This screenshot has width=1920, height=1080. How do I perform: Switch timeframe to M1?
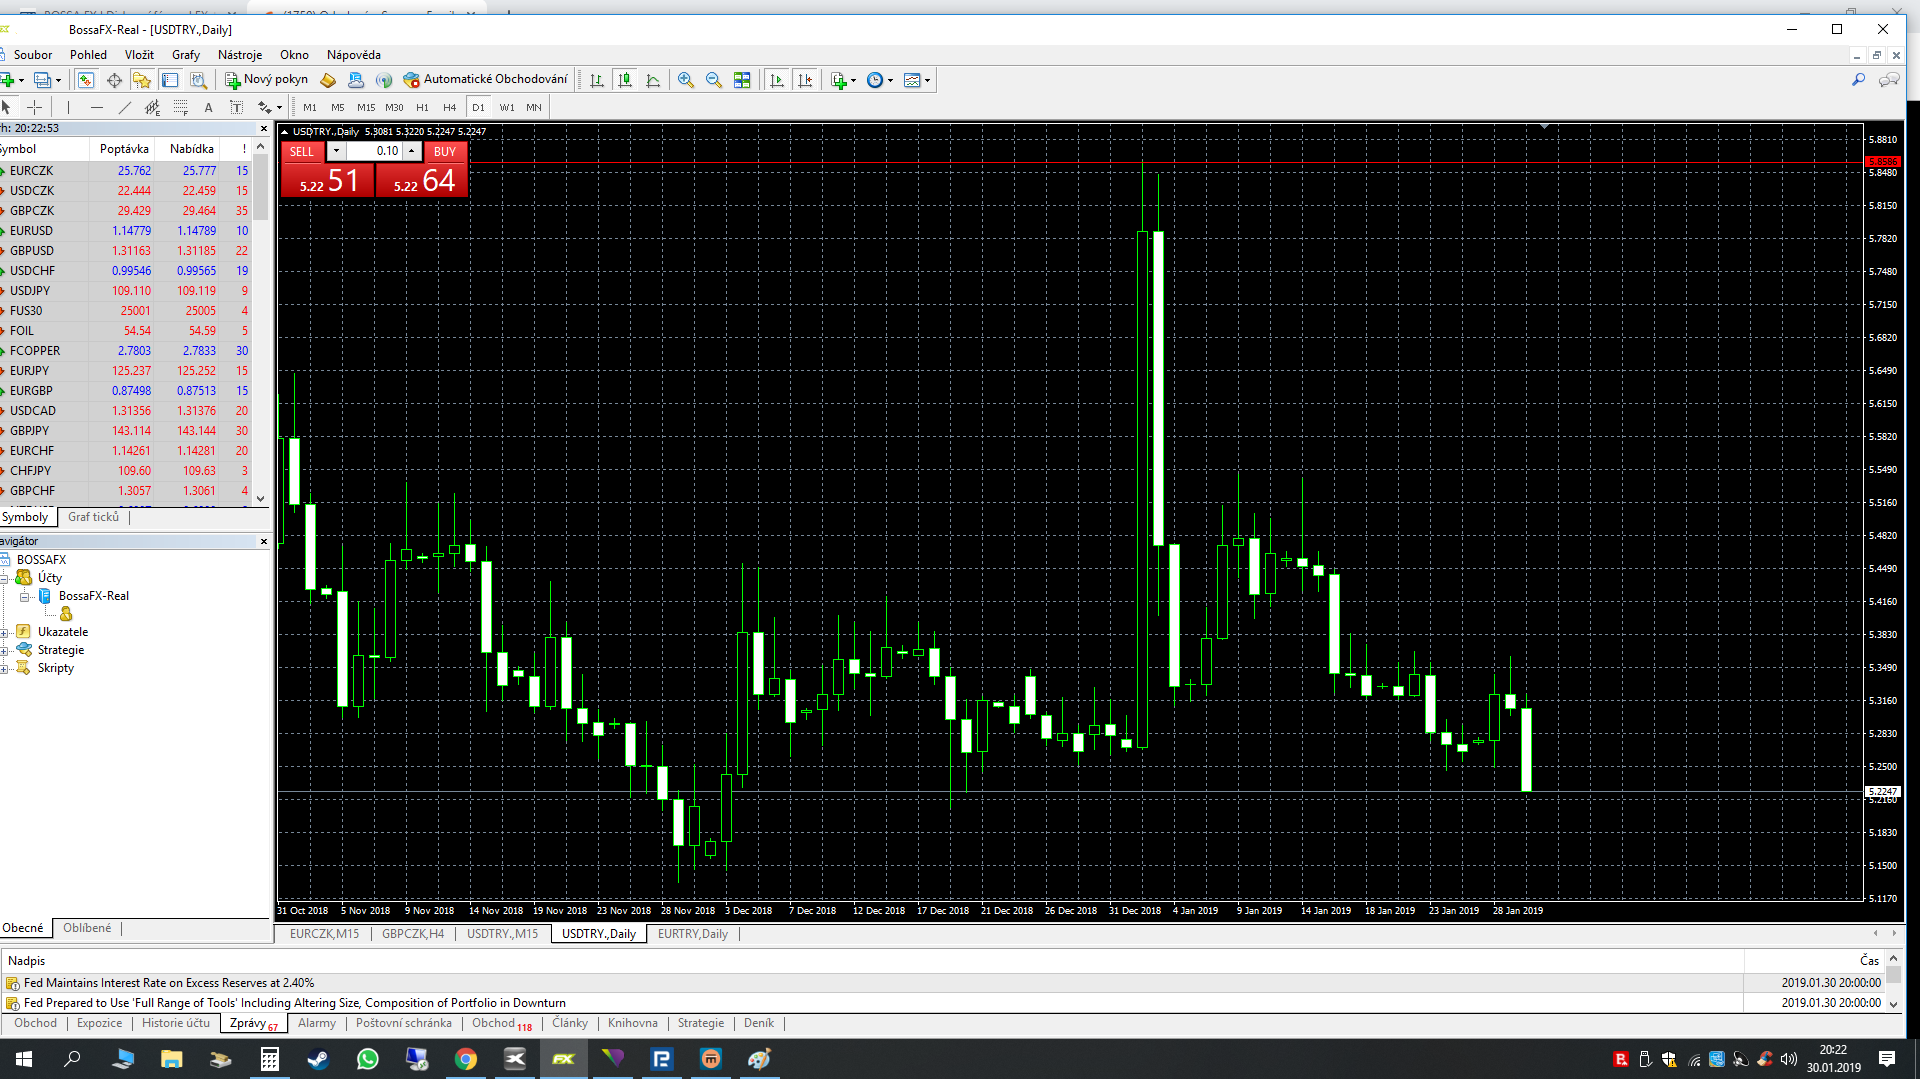click(x=310, y=107)
